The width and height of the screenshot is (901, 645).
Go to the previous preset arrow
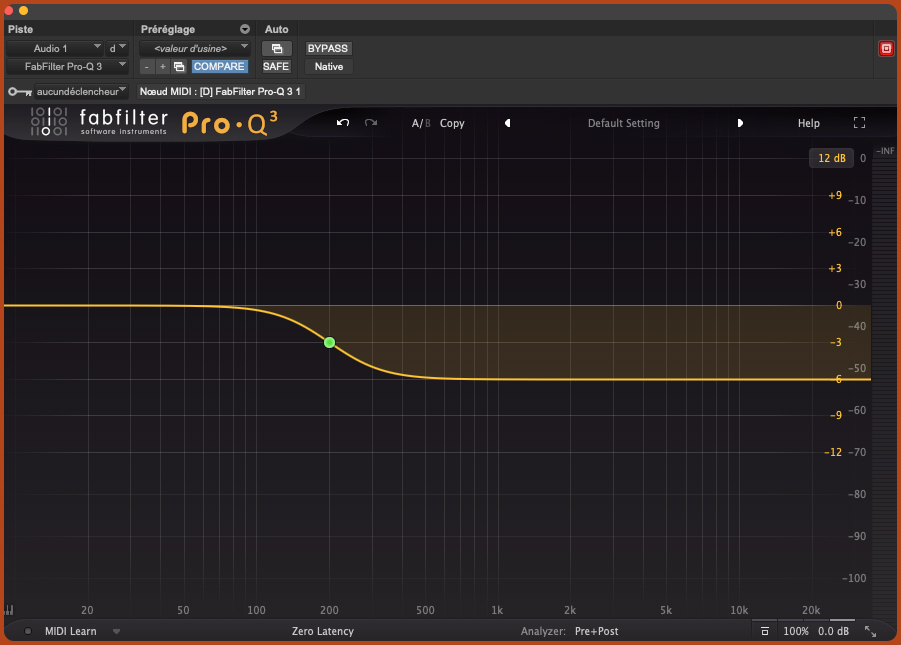pyautogui.click(x=507, y=123)
